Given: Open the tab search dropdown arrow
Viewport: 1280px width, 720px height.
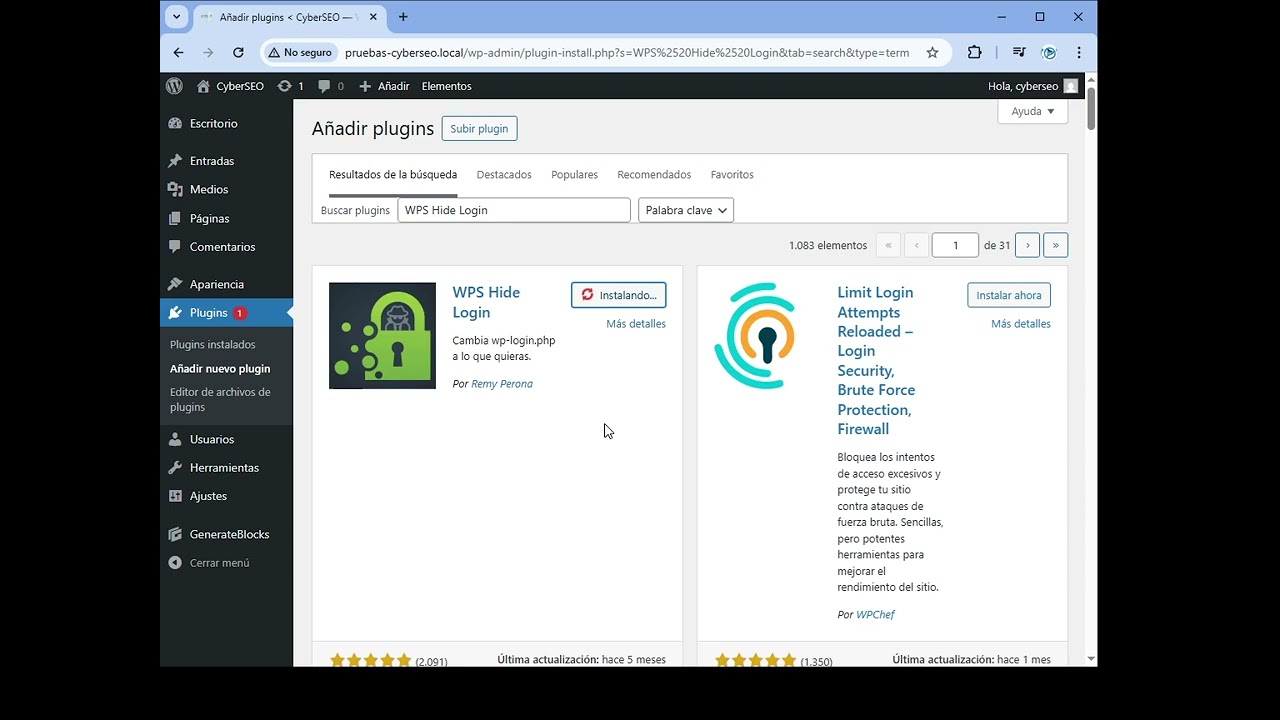Looking at the screenshot, I should coord(177,17).
